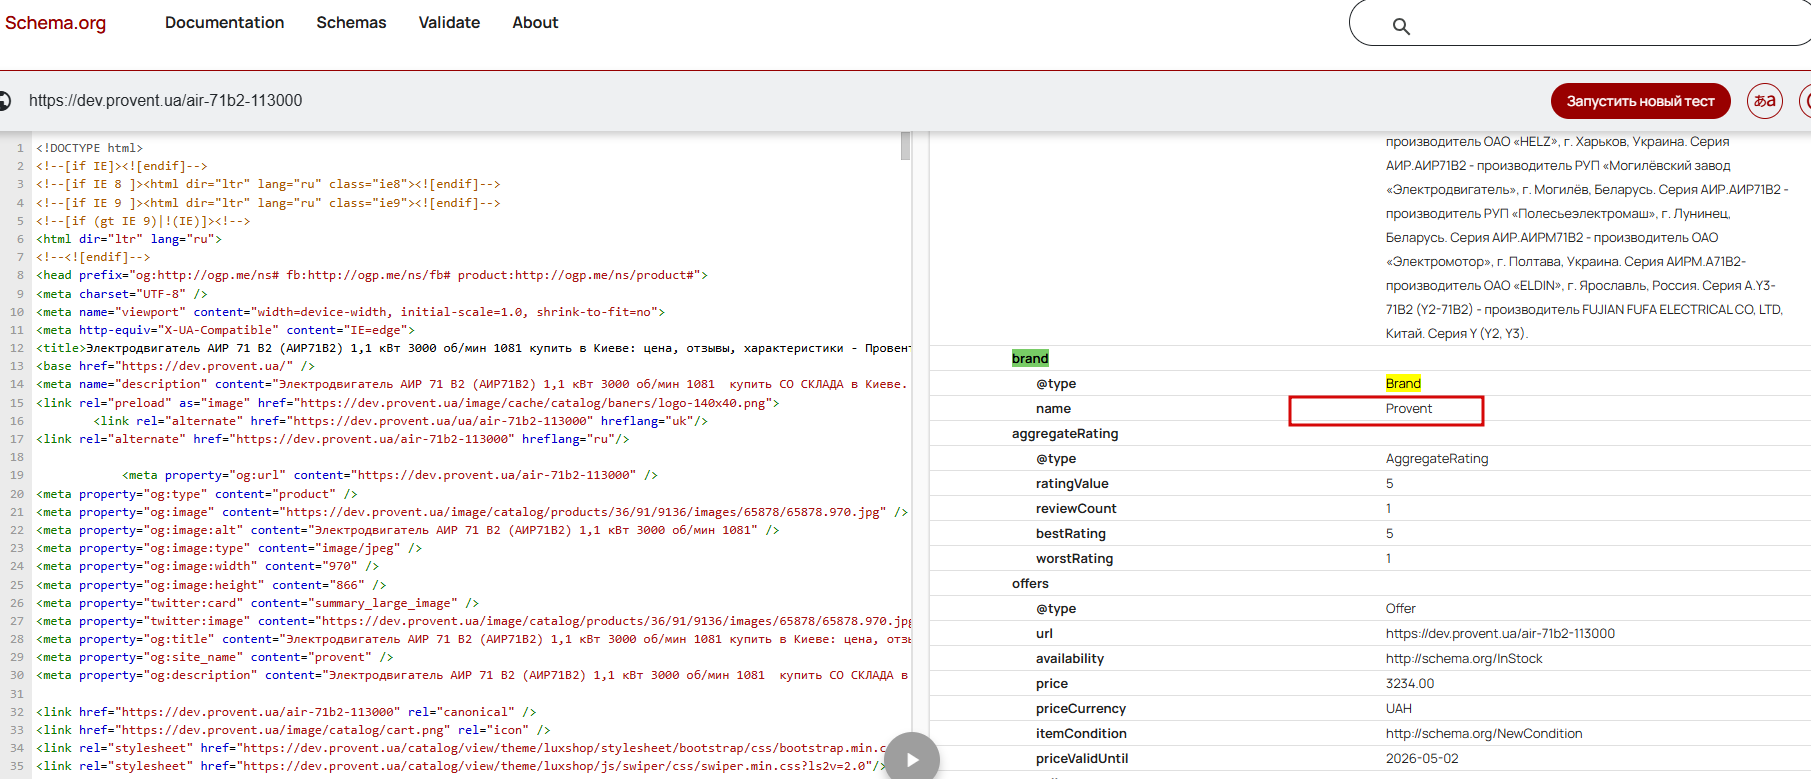
Task: Click the Schema.org logo link
Action: click(55, 22)
